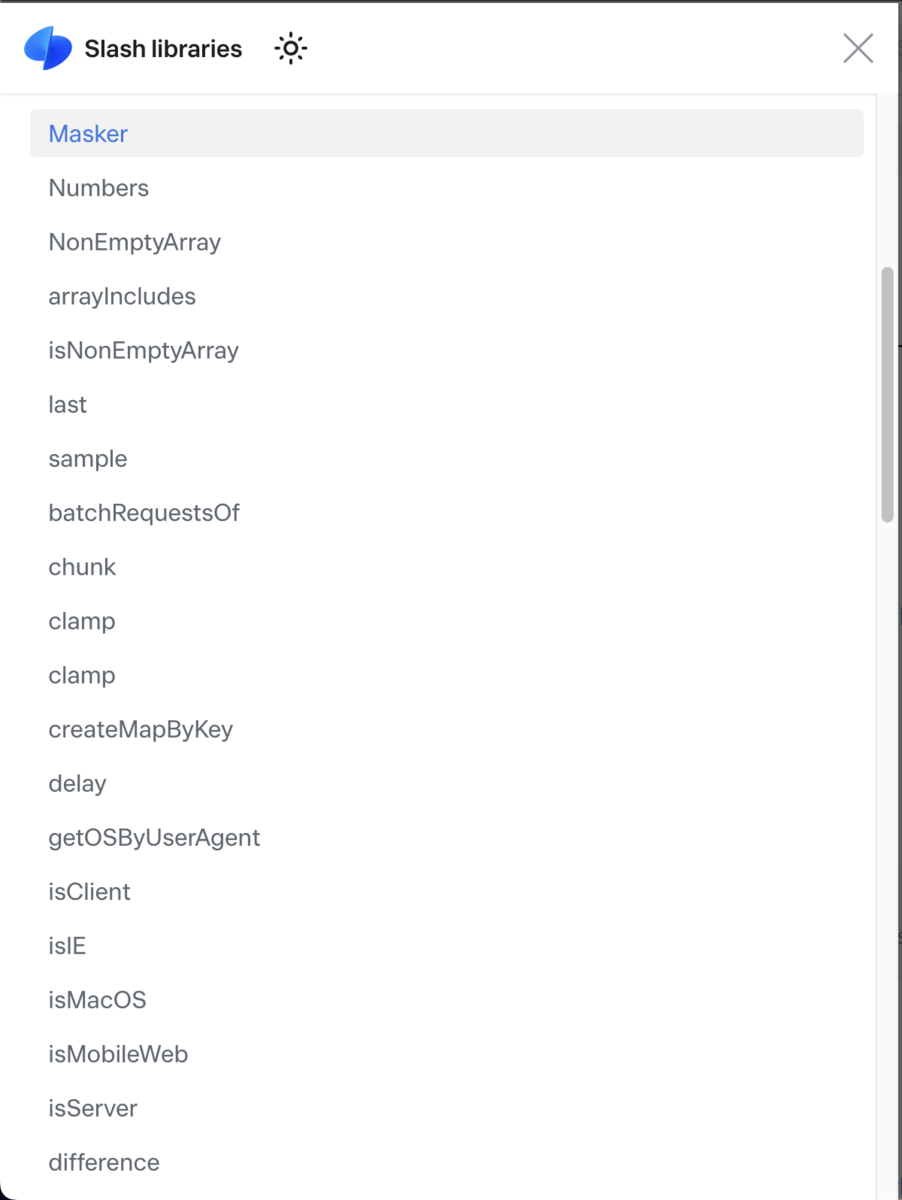Select the highlighted Masker library

pos(88,133)
